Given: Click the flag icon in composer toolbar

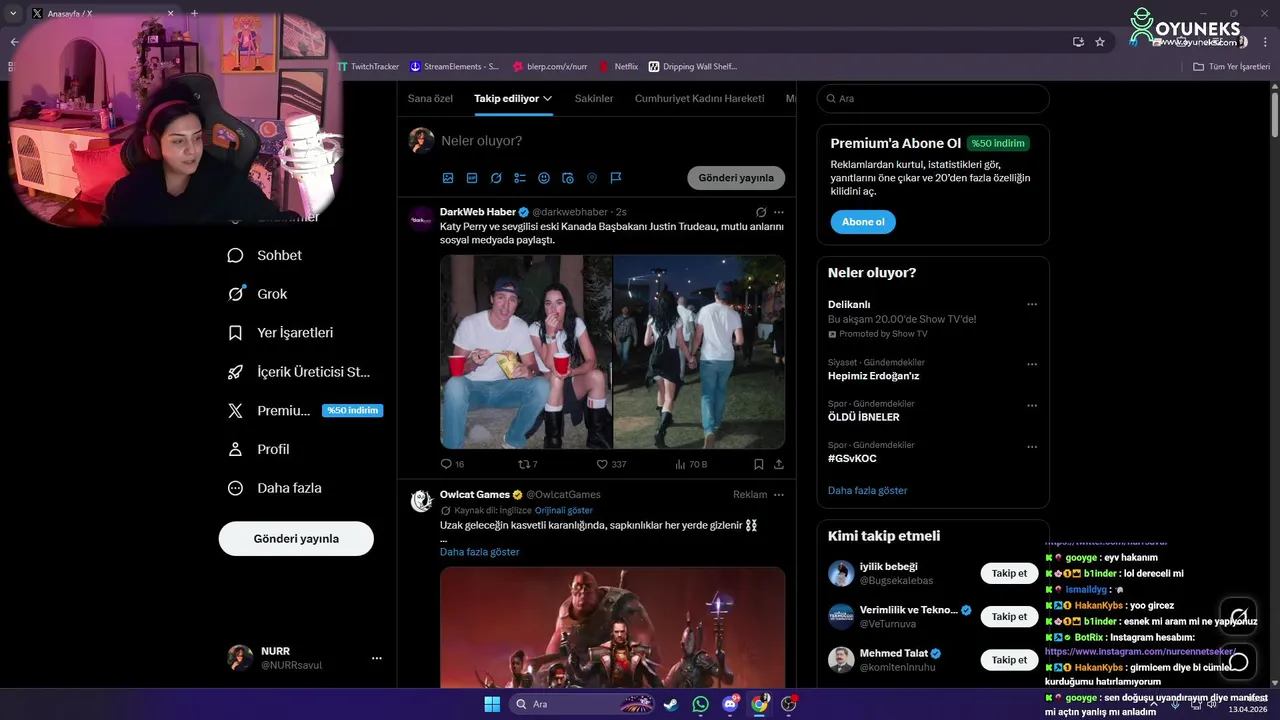Looking at the screenshot, I should click(x=616, y=178).
